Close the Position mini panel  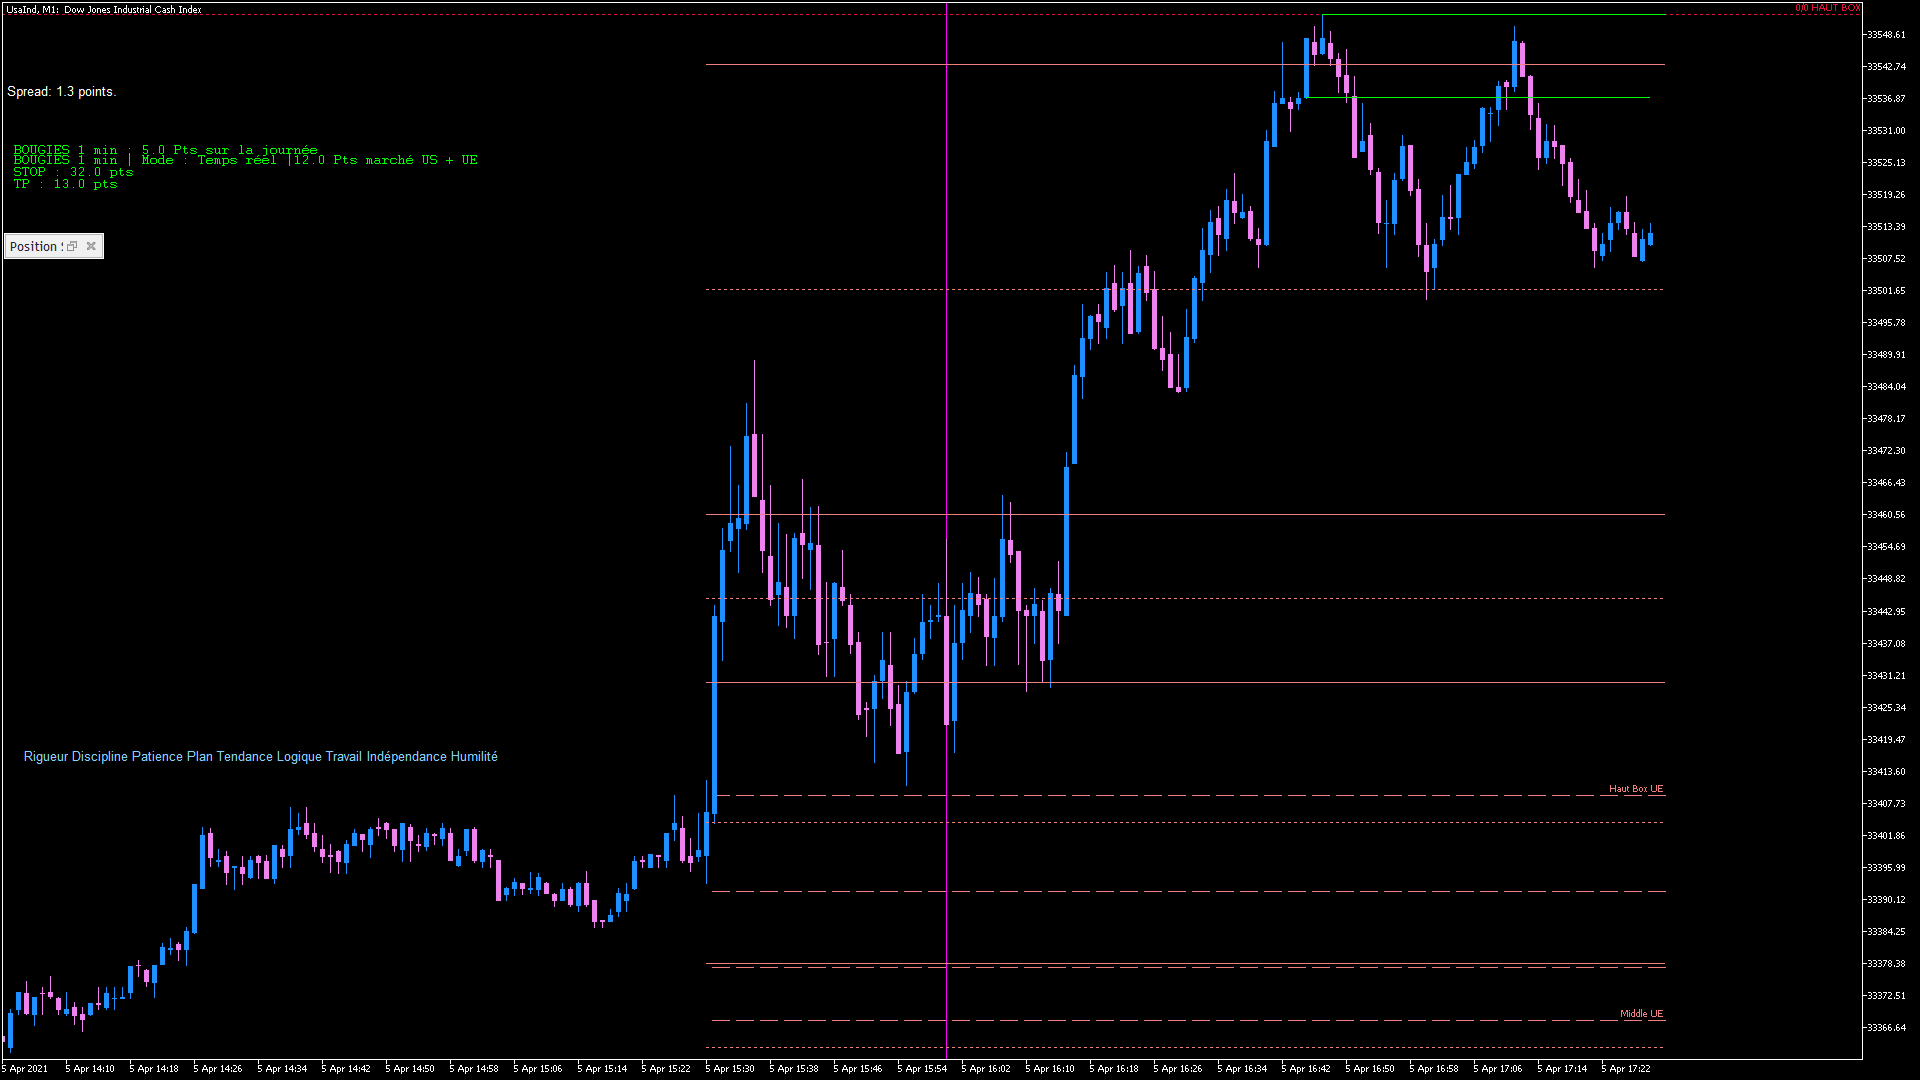pos(91,246)
